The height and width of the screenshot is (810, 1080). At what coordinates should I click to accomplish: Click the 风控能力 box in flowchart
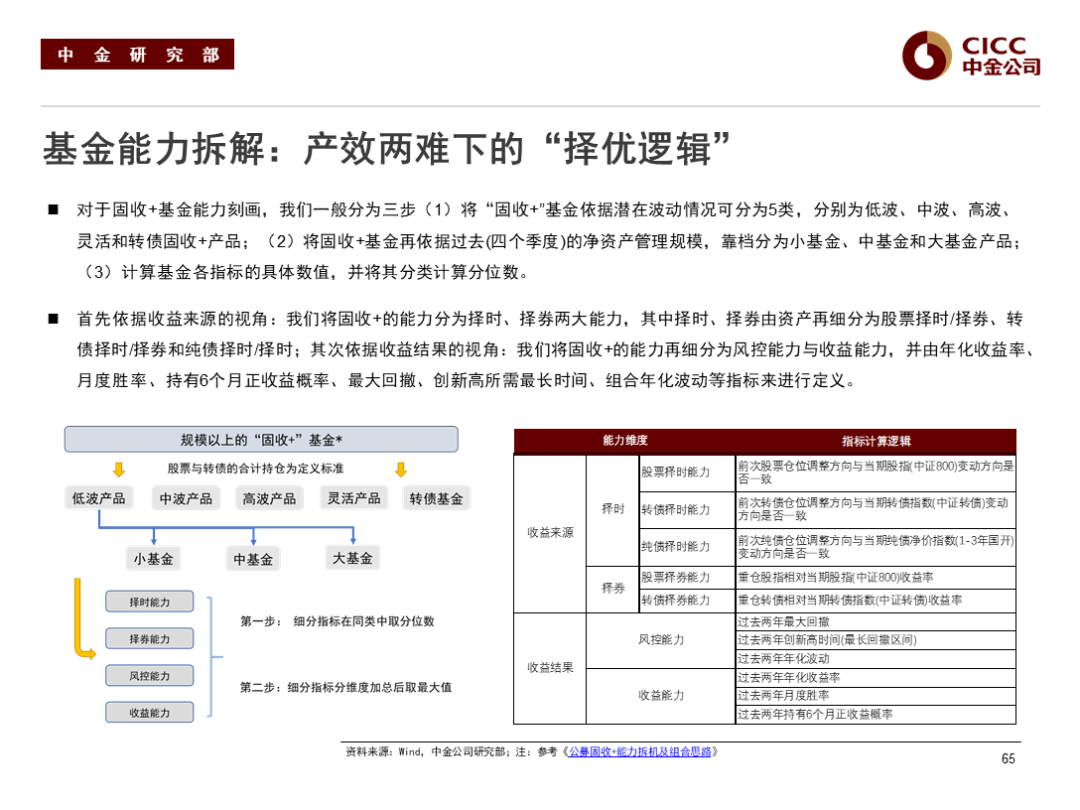click(x=149, y=676)
